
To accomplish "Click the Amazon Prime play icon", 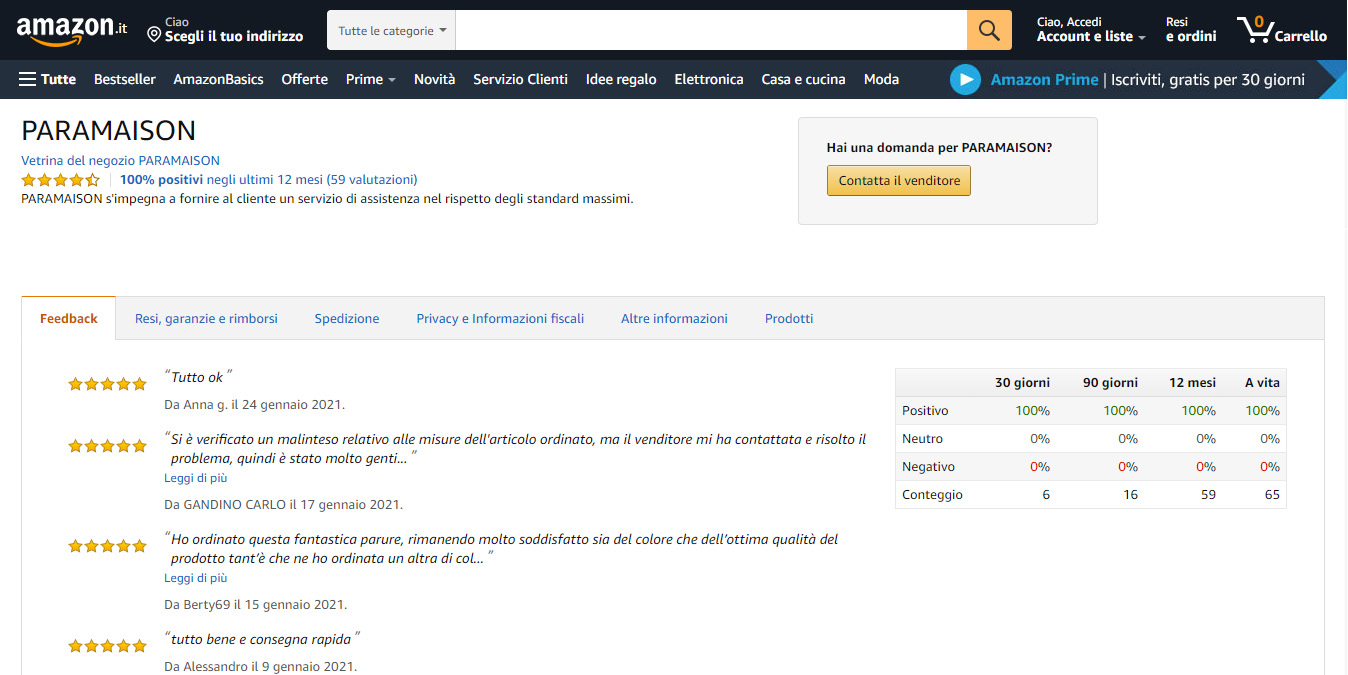I will (965, 80).
